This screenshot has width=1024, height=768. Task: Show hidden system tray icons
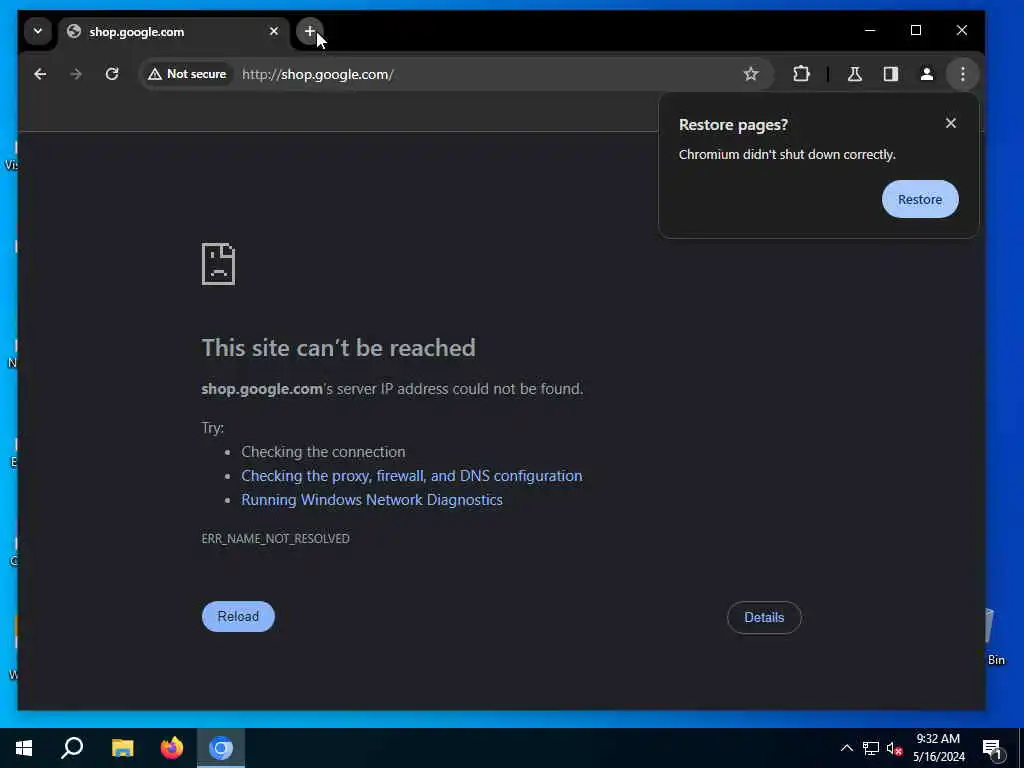coord(846,748)
